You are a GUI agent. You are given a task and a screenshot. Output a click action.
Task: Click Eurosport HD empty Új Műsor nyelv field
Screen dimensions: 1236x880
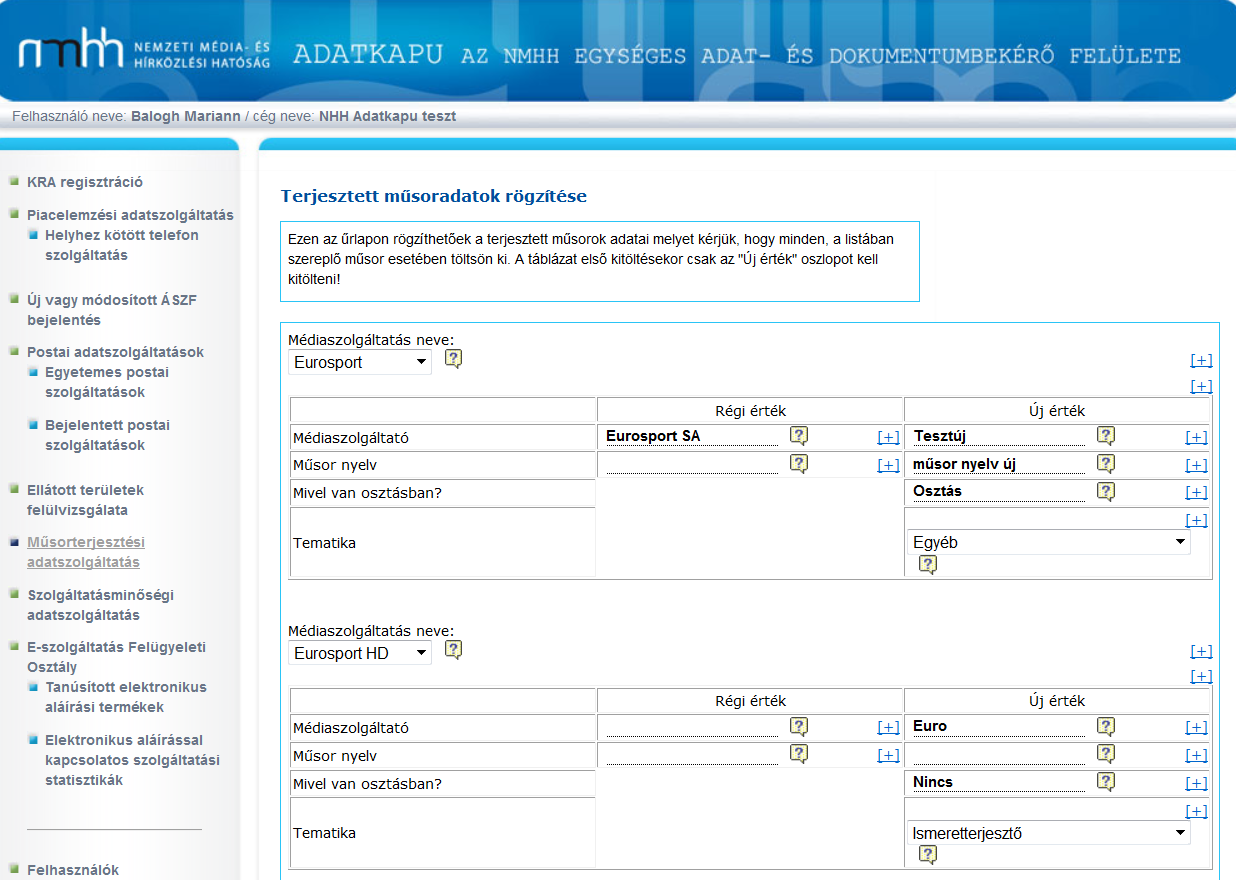[x=999, y=755]
